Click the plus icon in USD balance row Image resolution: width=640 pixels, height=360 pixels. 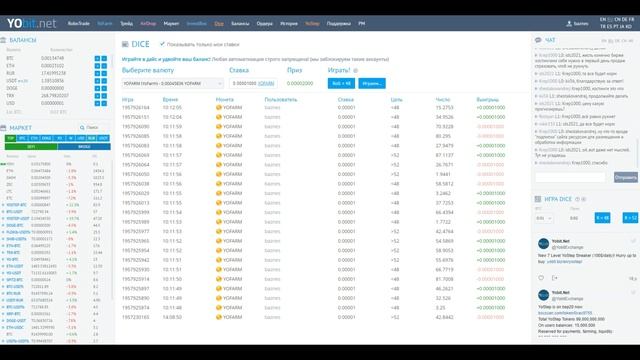pyautogui.click(x=97, y=103)
